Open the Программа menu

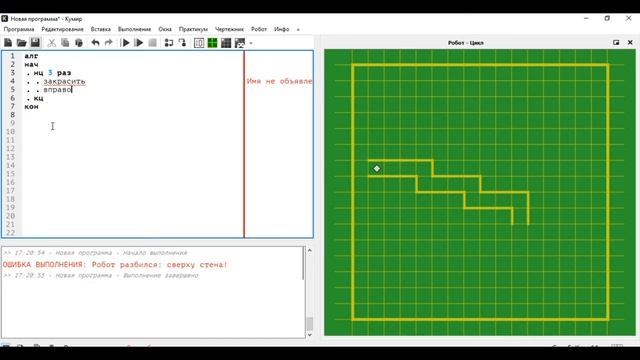click(19, 29)
